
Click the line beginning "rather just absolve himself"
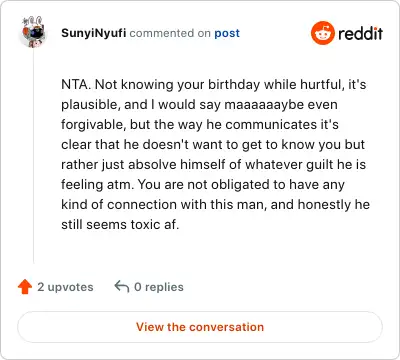(x=214, y=165)
